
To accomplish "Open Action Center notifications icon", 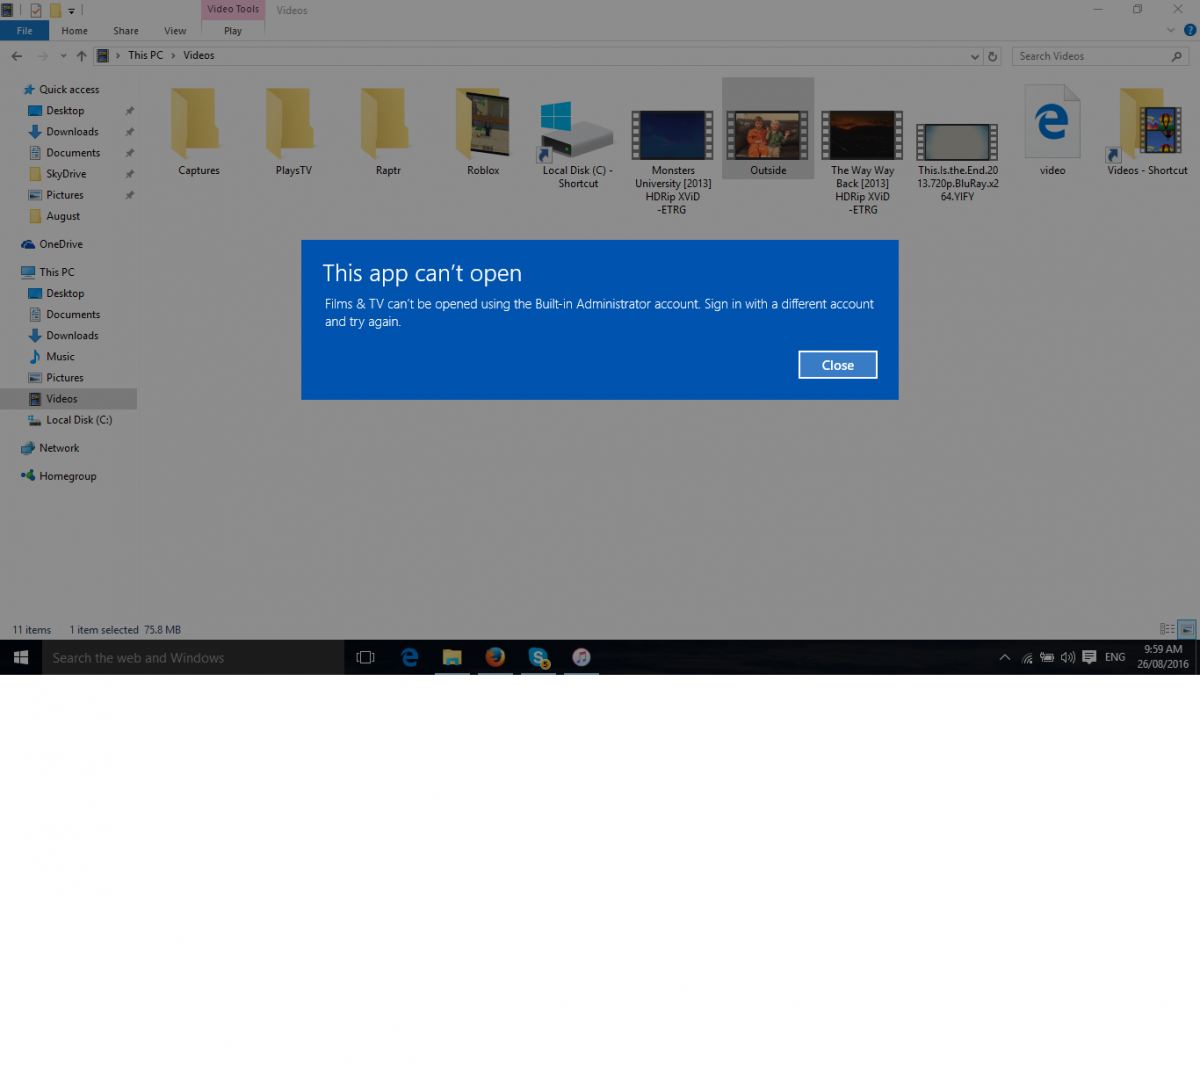I will (x=1089, y=657).
